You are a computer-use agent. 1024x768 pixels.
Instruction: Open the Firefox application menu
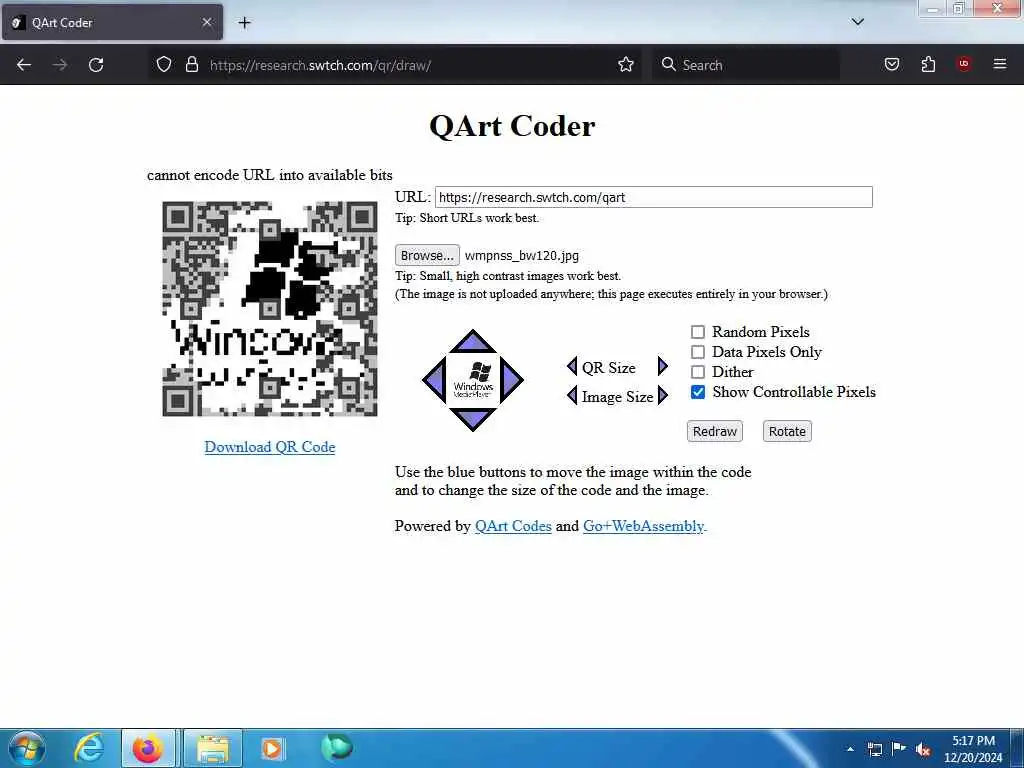click(x=1000, y=64)
